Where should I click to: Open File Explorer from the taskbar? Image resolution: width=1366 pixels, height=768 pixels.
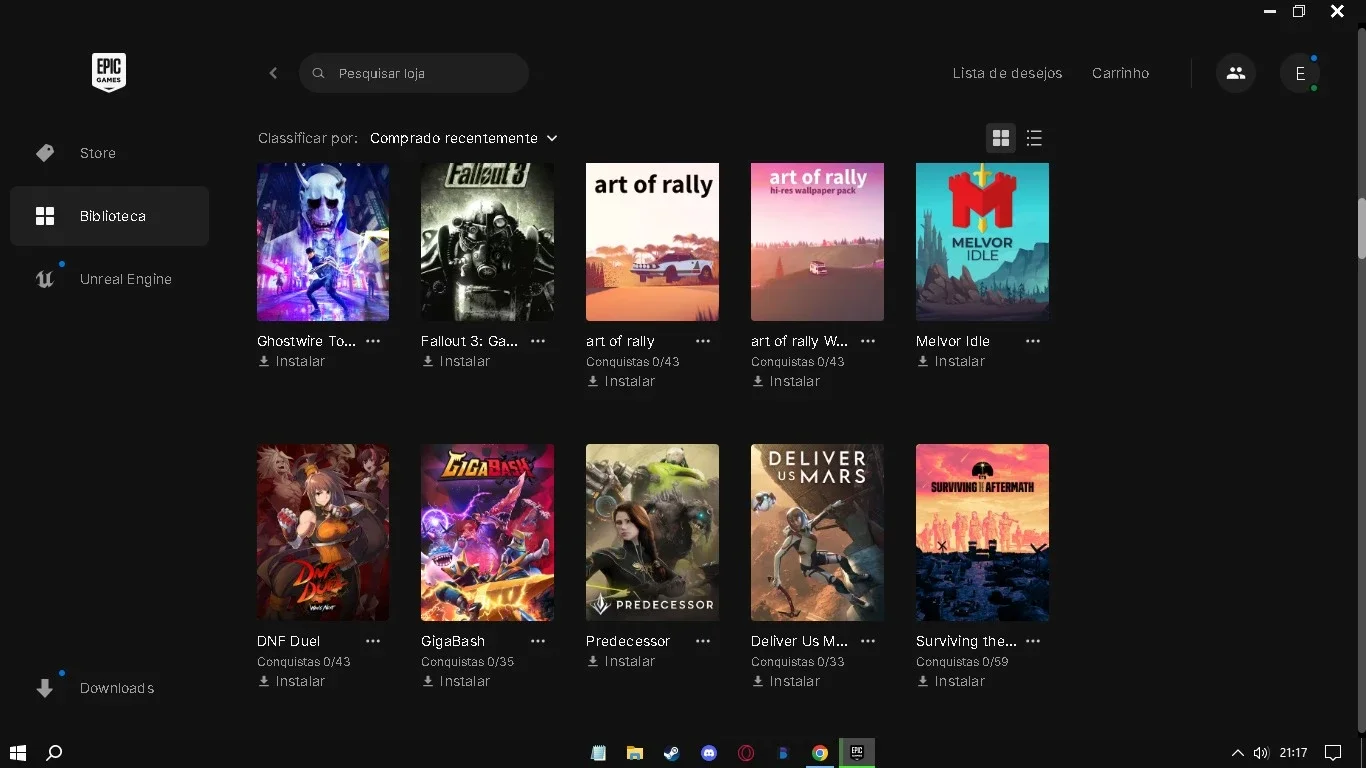[635, 753]
